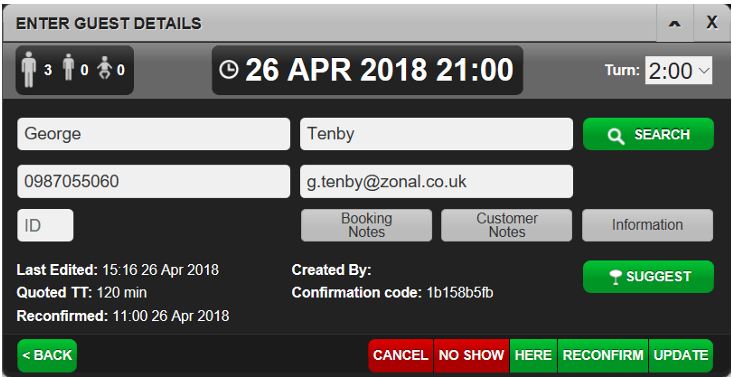Click the table icon on Suggest button
Viewport: 732px width, 377px height.
[616, 277]
